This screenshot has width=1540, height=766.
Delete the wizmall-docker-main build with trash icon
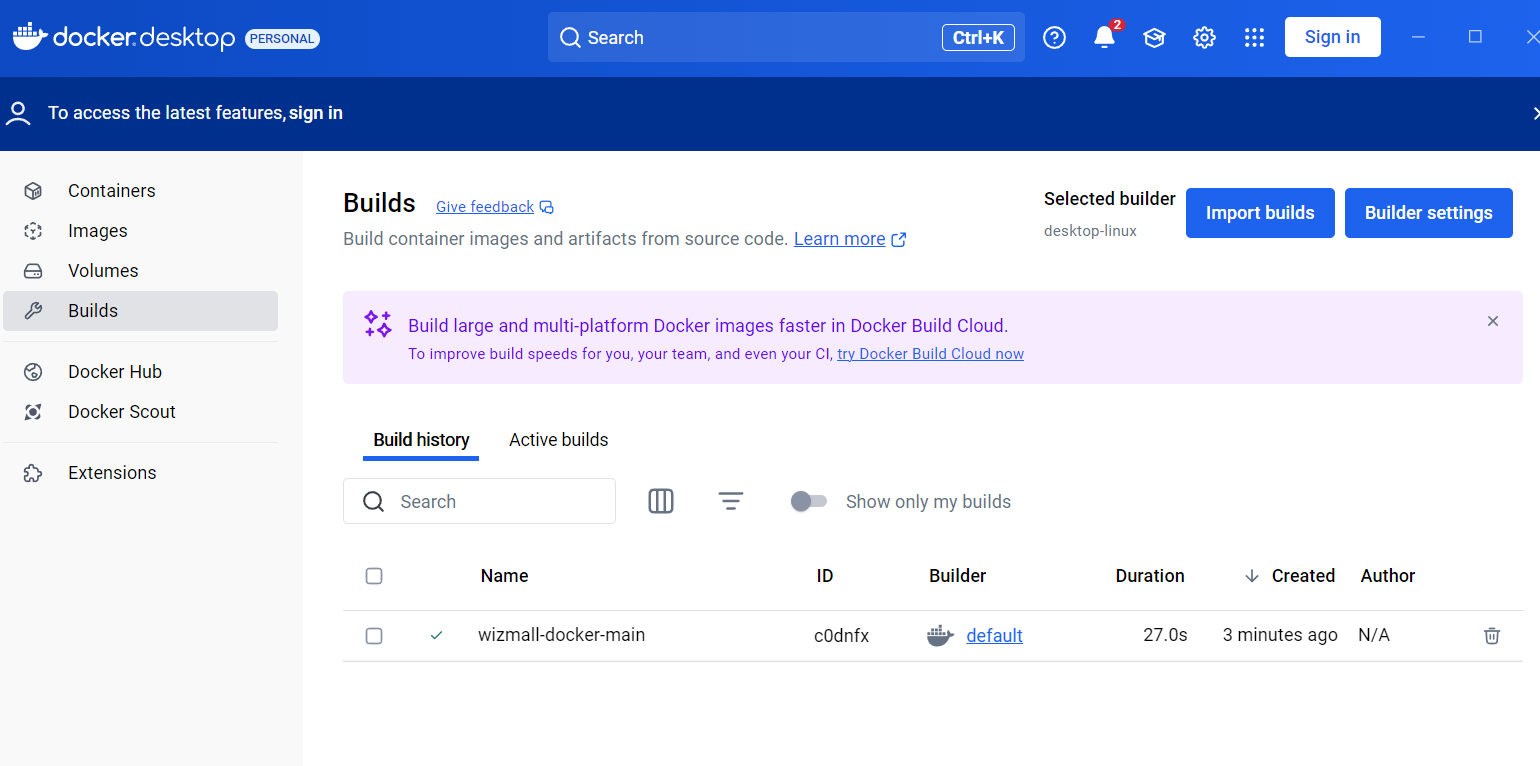point(1492,635)
